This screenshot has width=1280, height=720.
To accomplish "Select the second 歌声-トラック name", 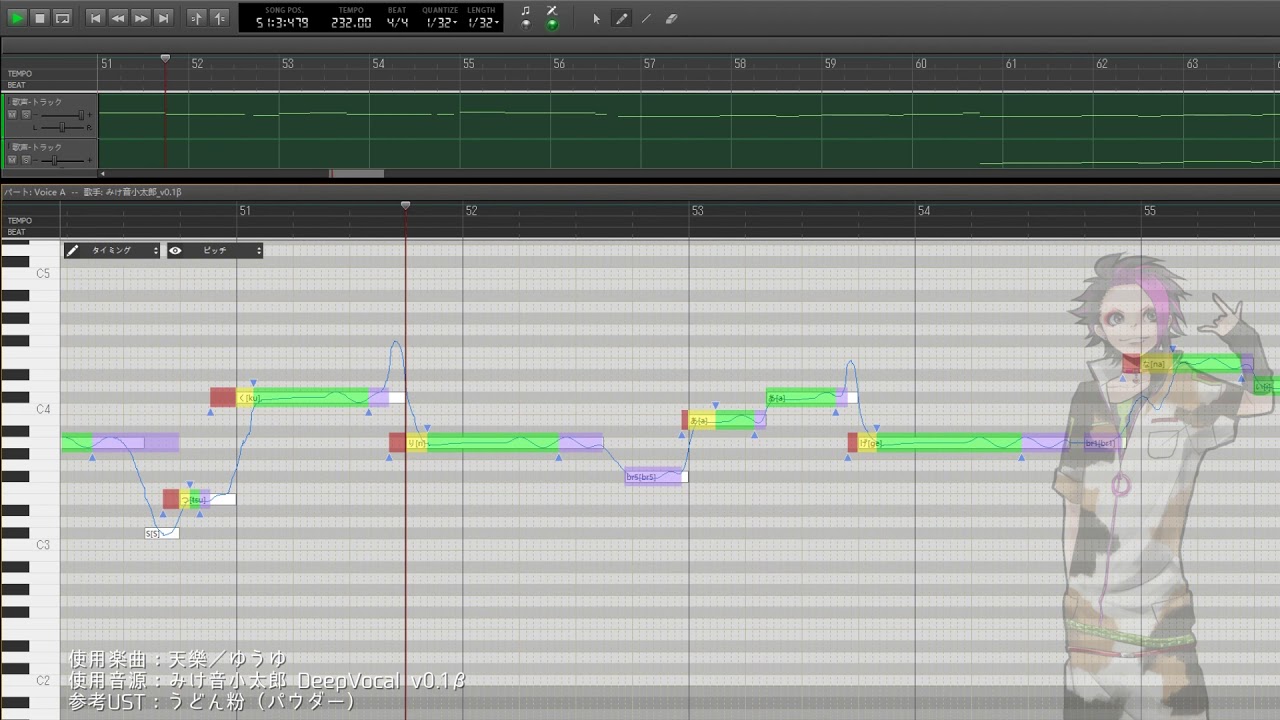I will pyautogui.click(x=36, y=147).
